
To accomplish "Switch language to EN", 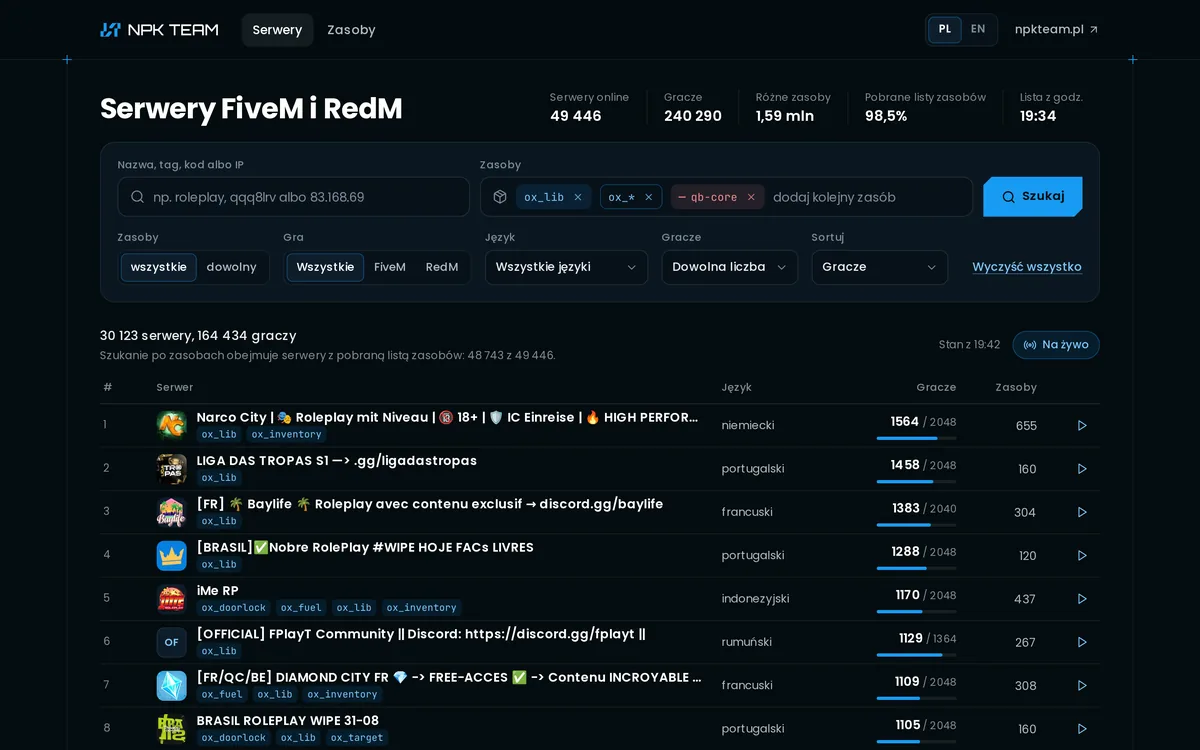I will pyautogui.click(x=978, y=29).
